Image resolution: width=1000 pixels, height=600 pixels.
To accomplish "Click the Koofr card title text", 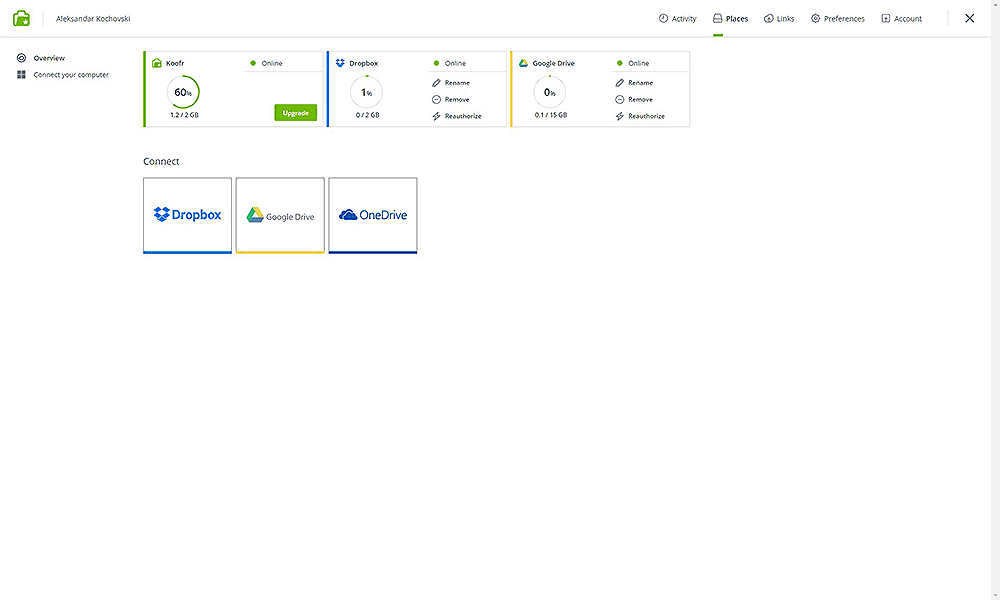I will pos(175,63).
